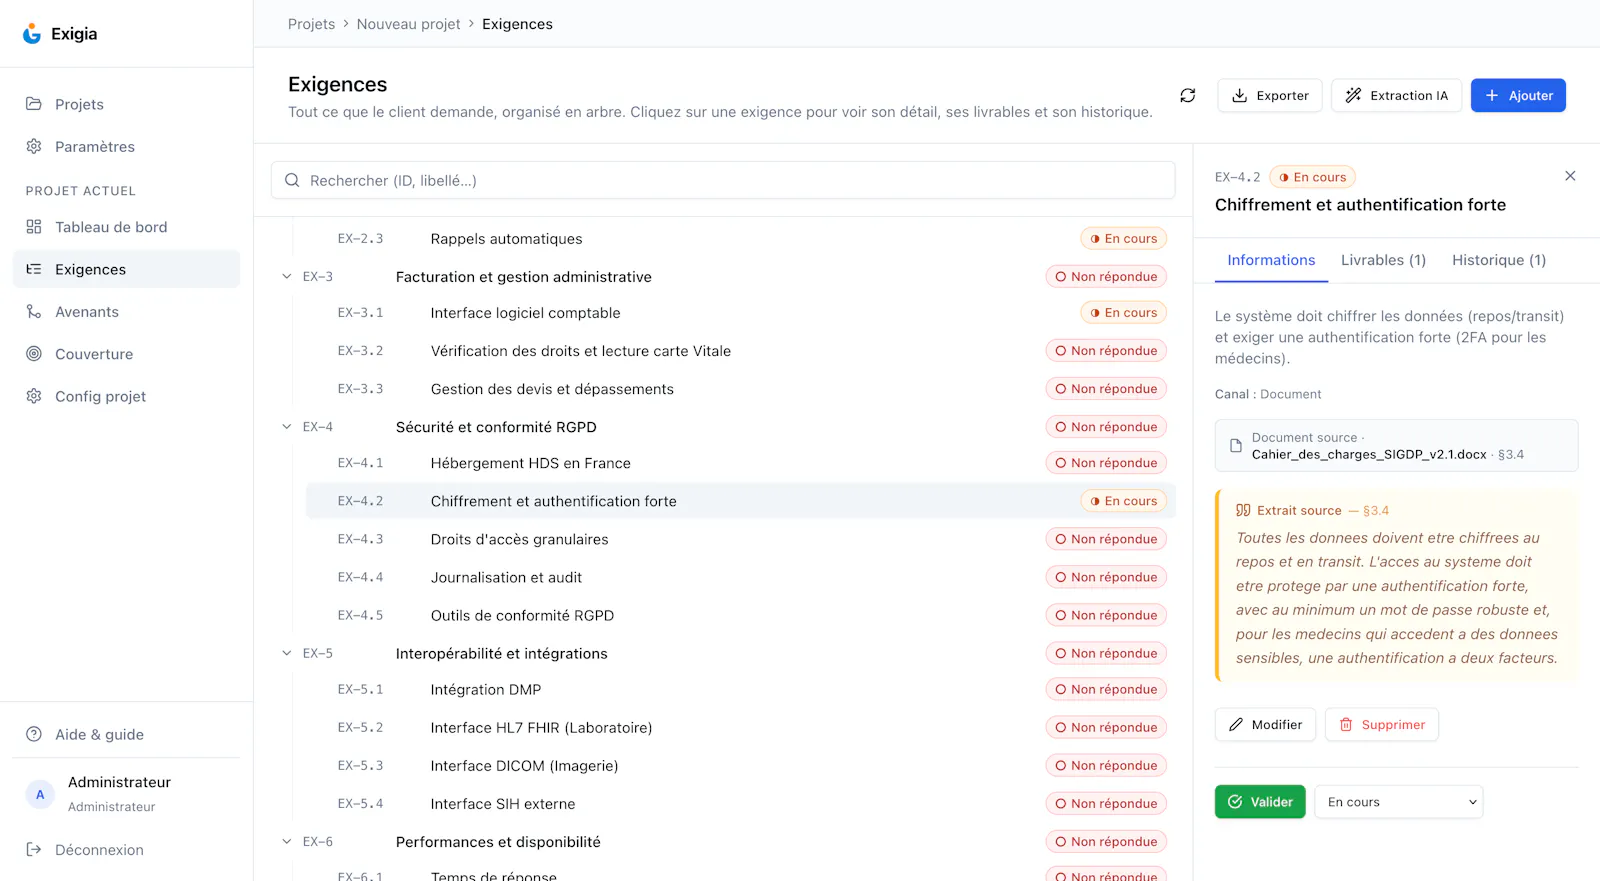This screenshot has height=881, width=1600.
Task: Click the Exigia logo icon
Action: 32,34
